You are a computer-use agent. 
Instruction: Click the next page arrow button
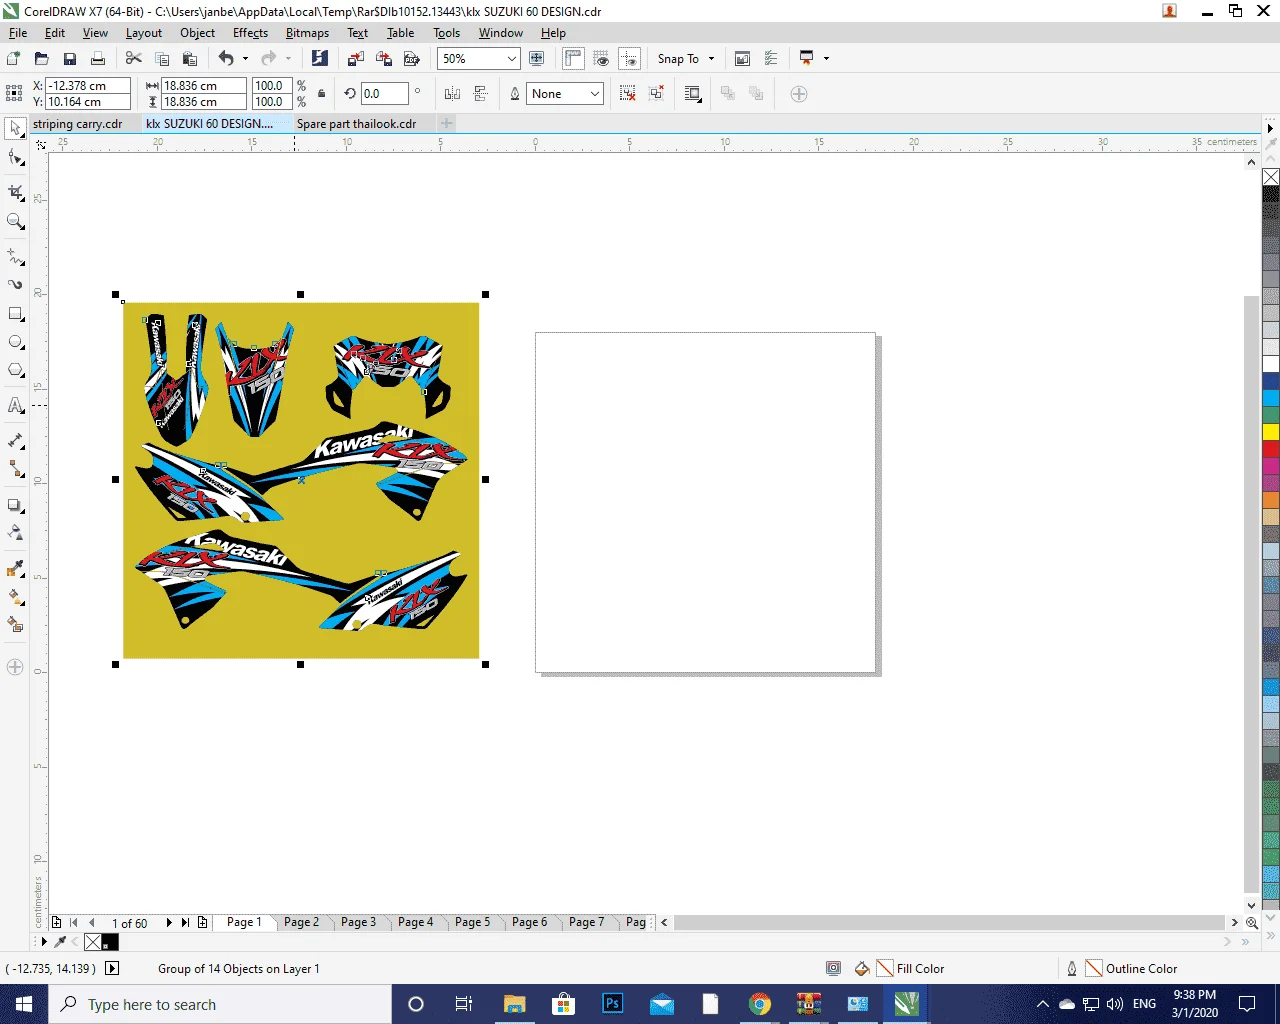click(x=169, y=923)
